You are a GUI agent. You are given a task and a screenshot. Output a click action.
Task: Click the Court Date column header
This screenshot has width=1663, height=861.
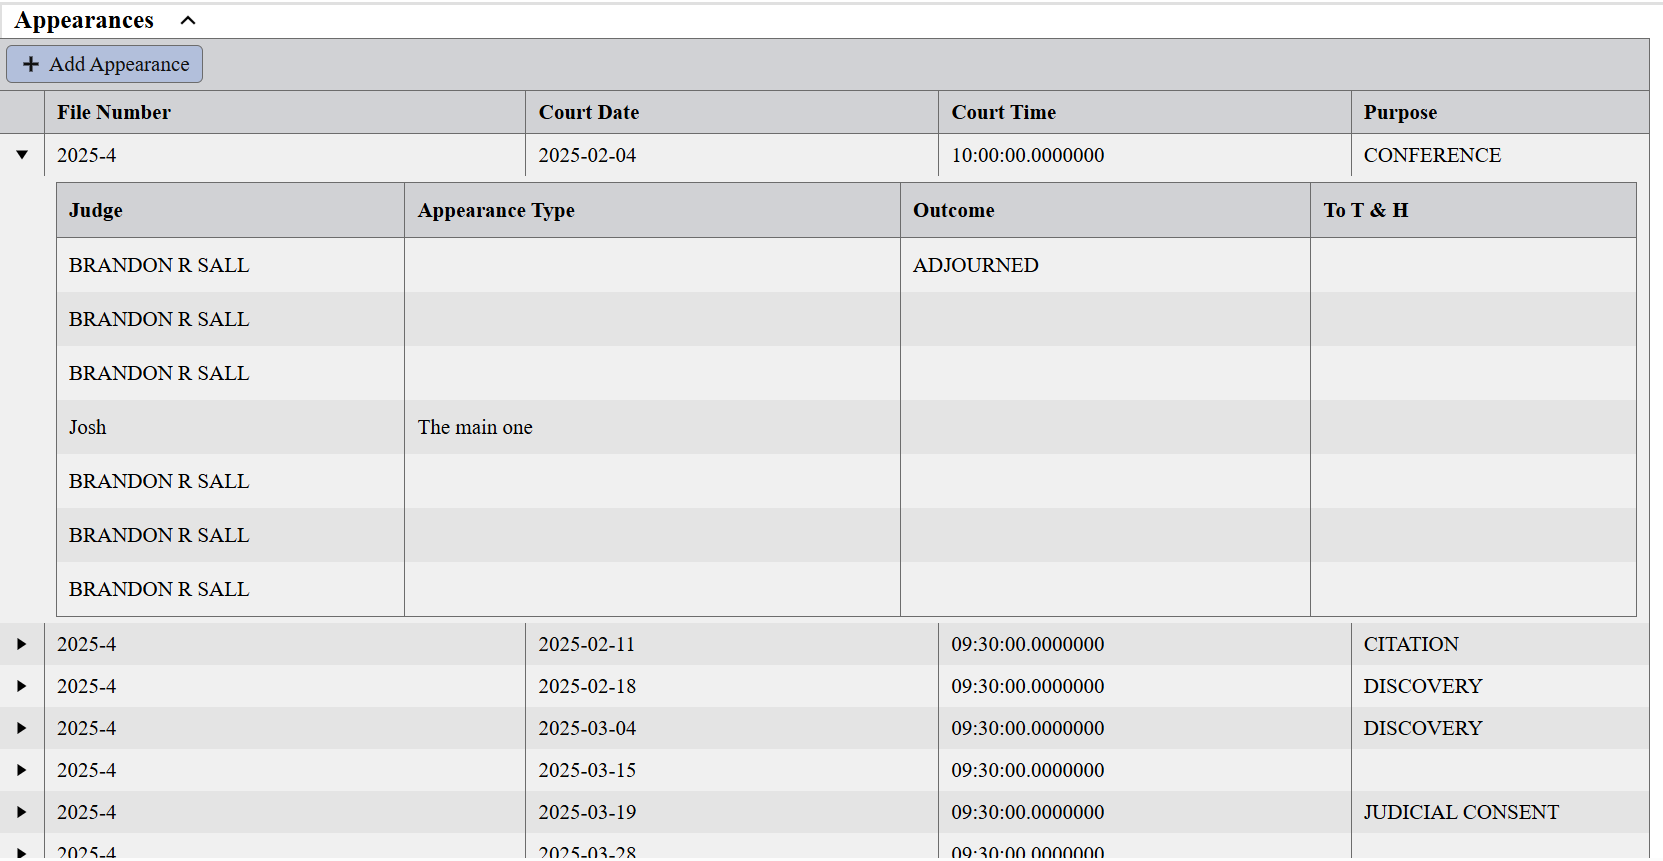[x=589, y=112]
